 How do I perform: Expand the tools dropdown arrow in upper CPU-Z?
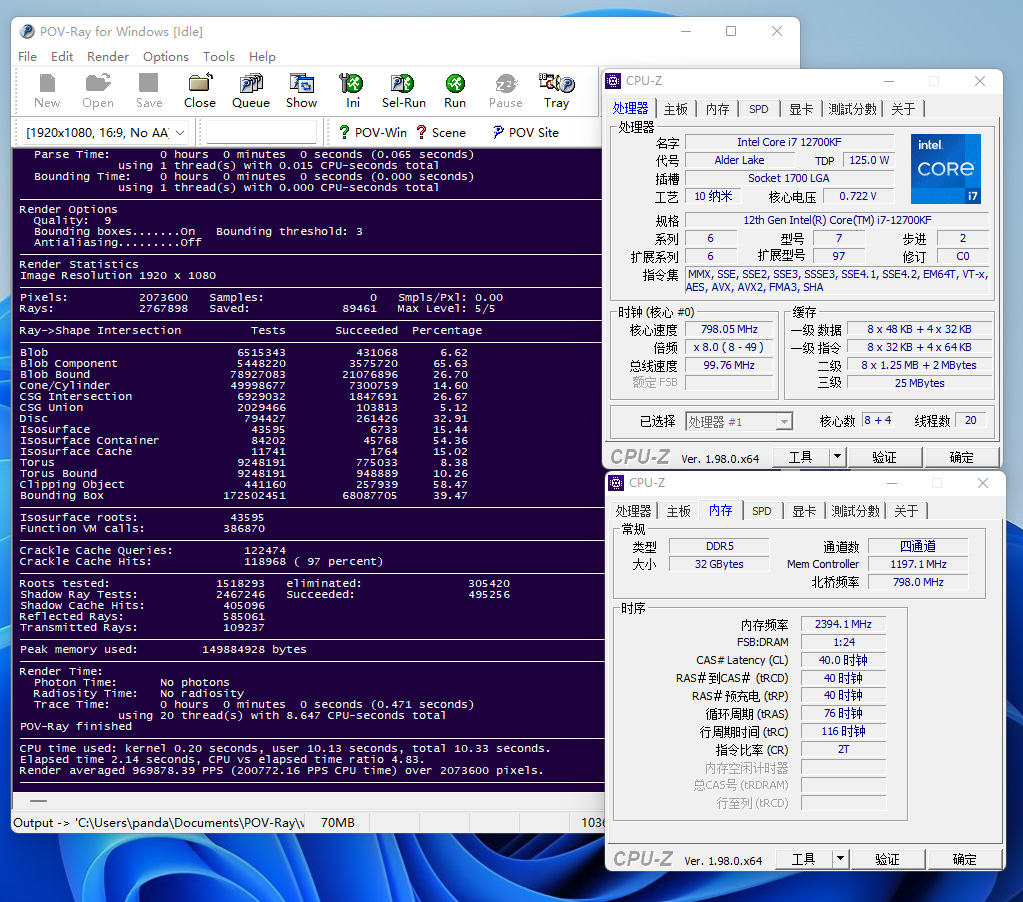tap(837, 457)
